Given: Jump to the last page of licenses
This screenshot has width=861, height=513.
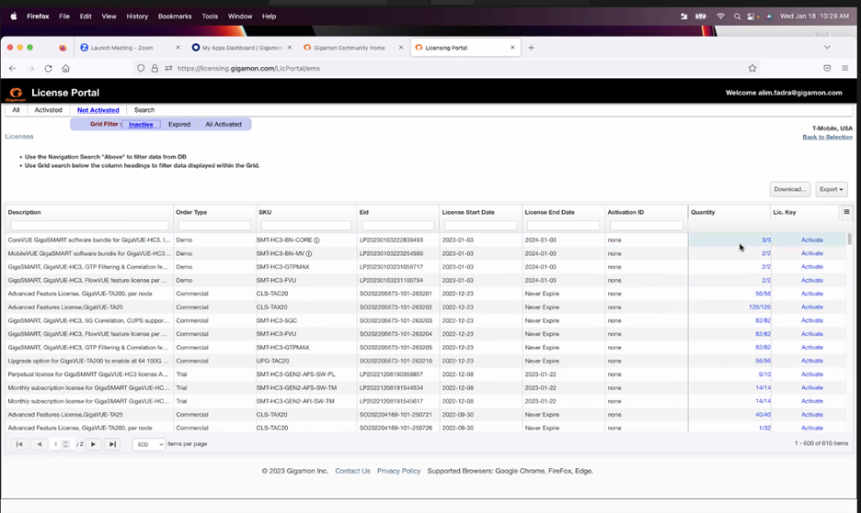Looking at the screenshot, I should (112, 444).
